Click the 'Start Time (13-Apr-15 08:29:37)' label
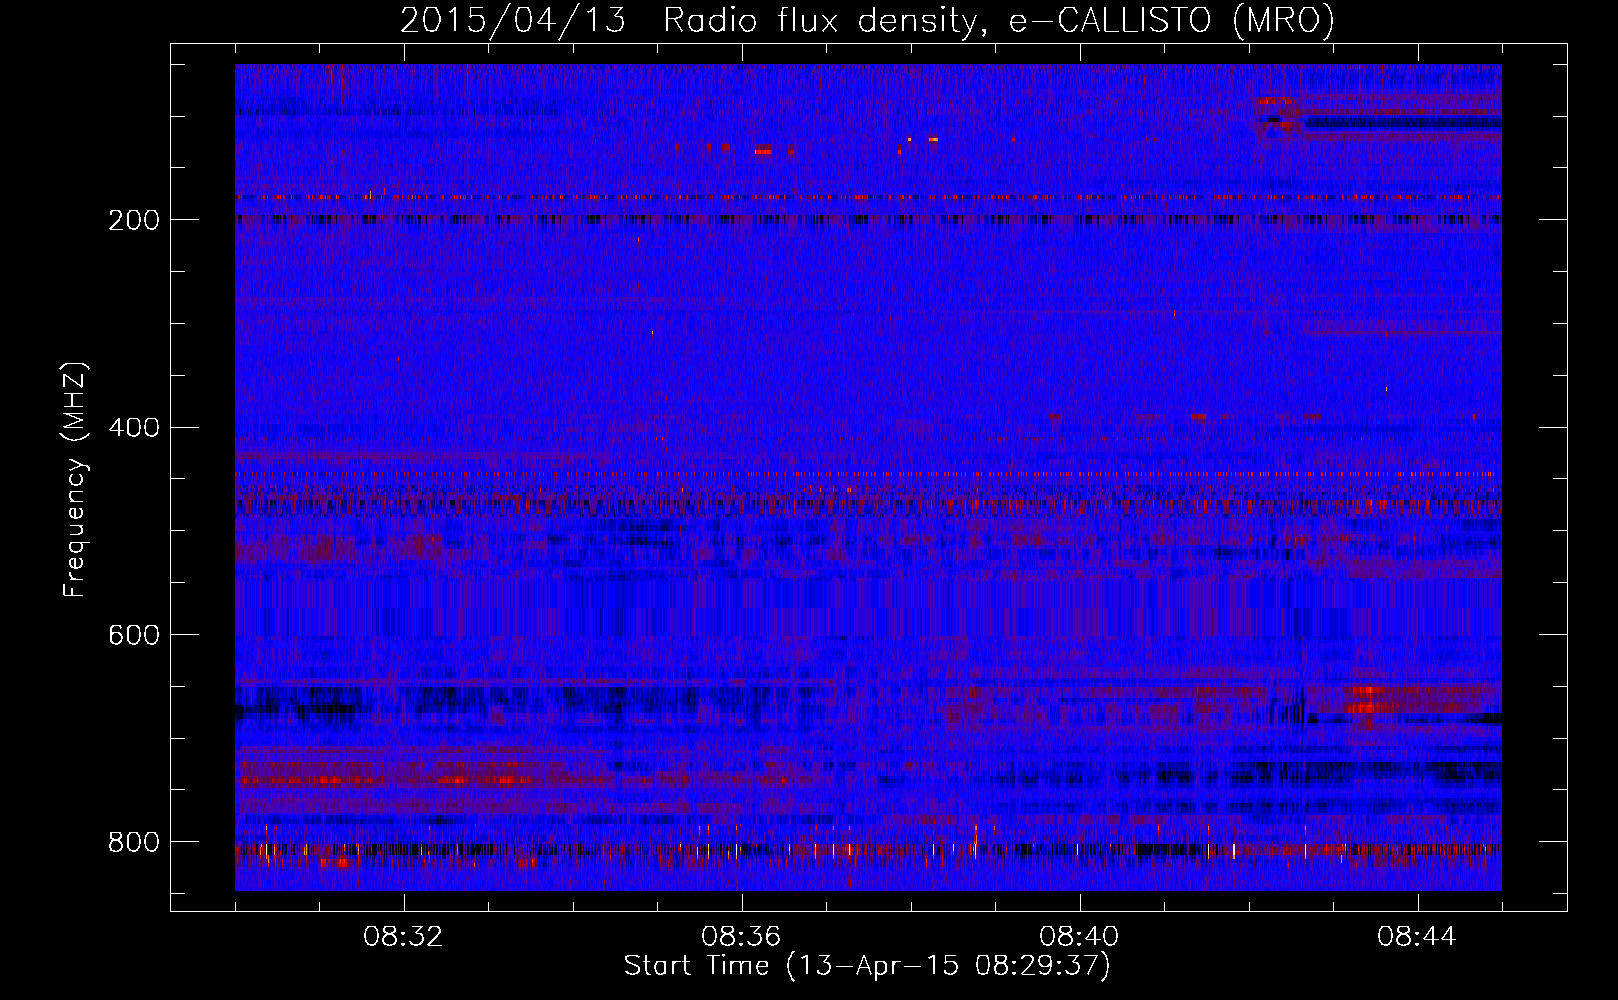Image resolution: width=1618 pixels, height=1000 pixels. [x=867, y=966]
